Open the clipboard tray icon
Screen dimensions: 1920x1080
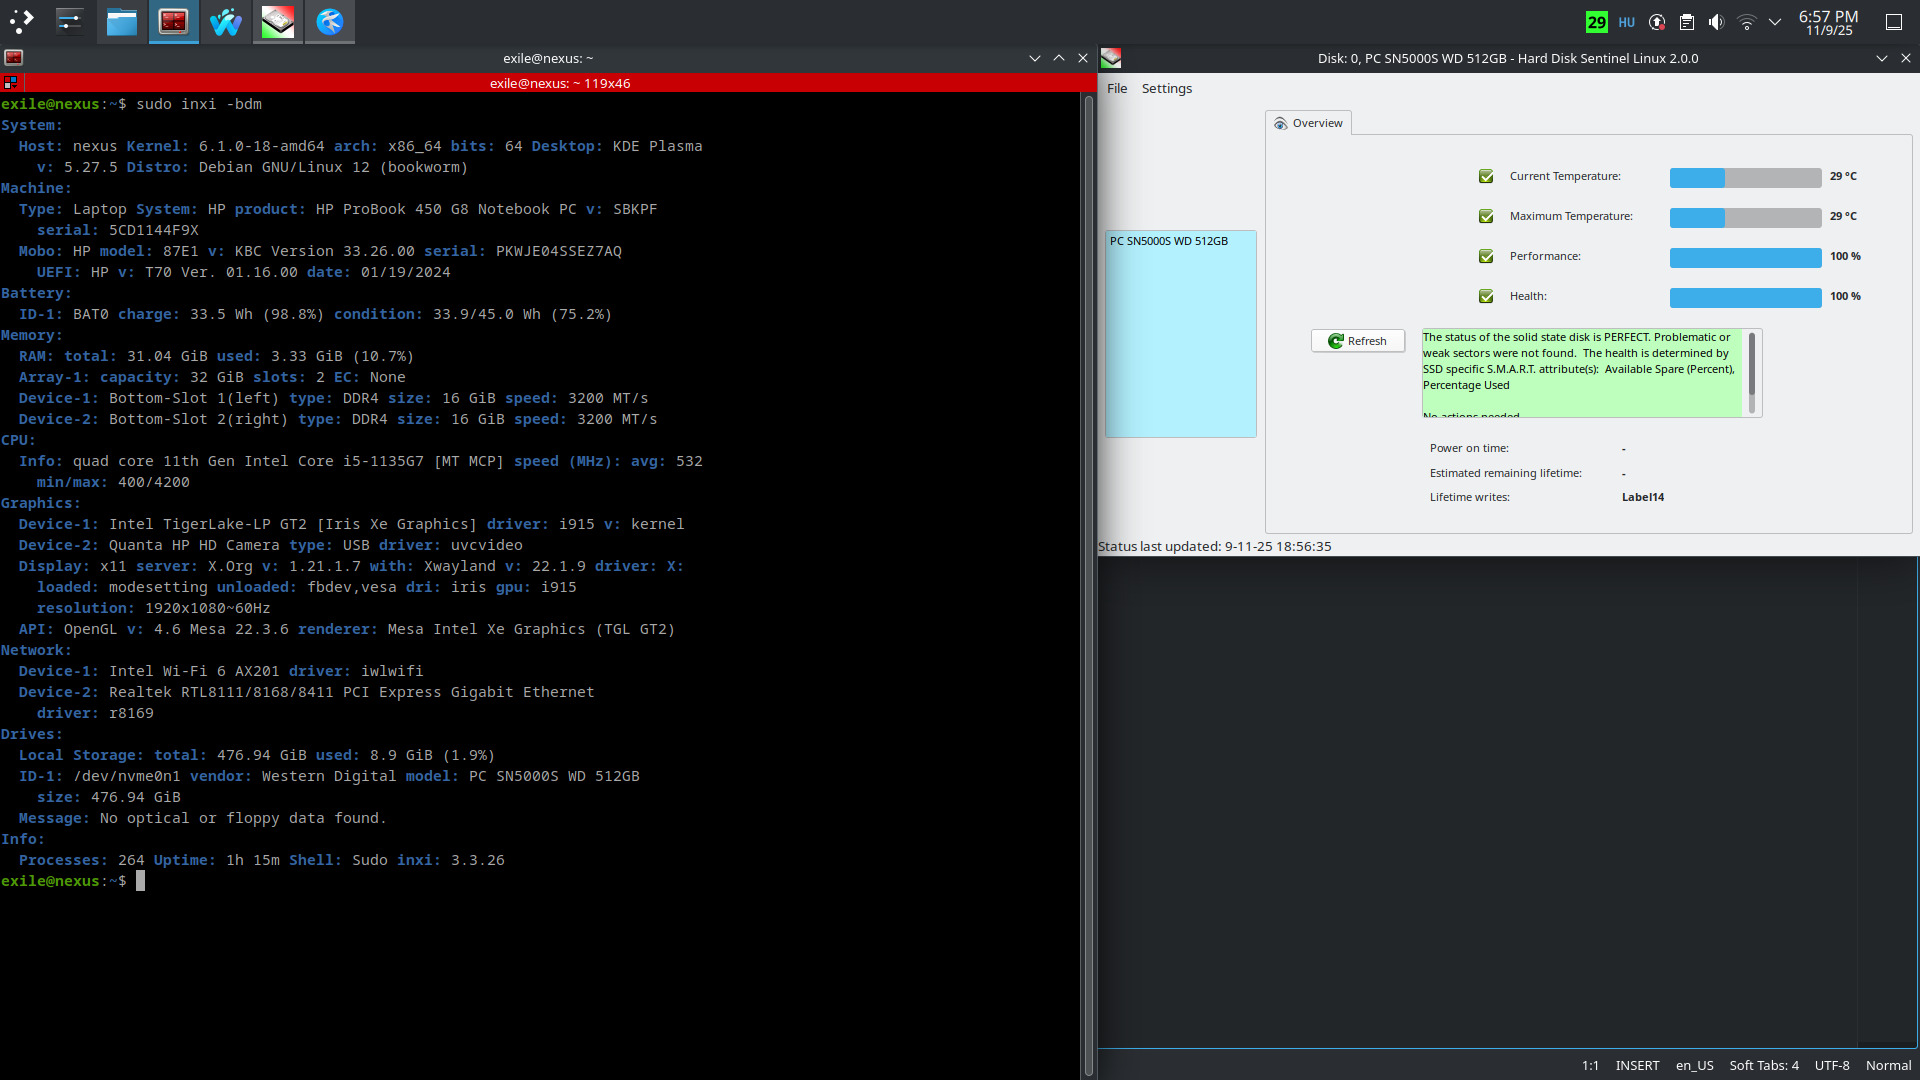[1687, 22]
